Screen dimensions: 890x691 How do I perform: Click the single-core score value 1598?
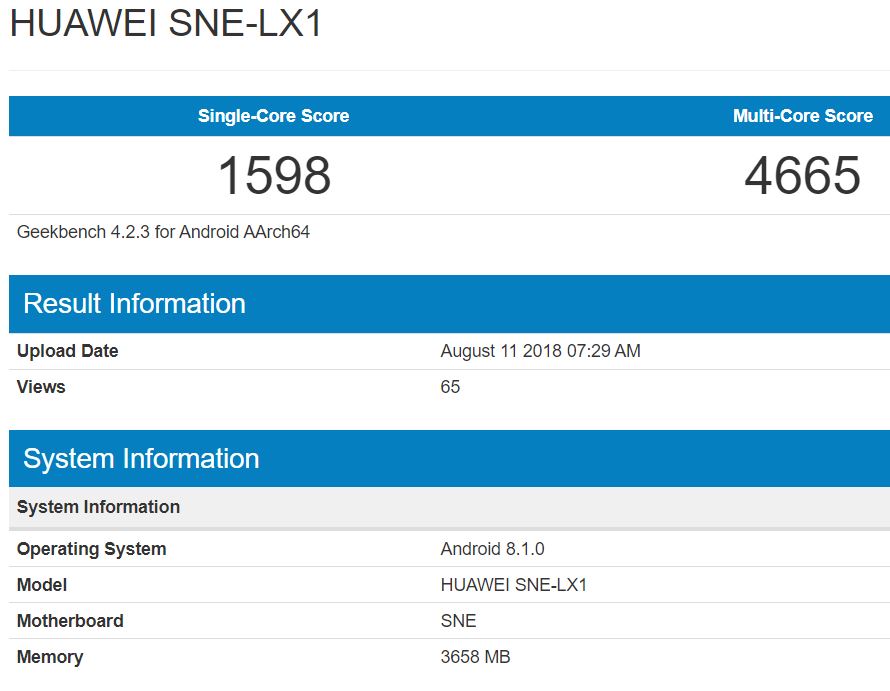[x=274, y=175]
